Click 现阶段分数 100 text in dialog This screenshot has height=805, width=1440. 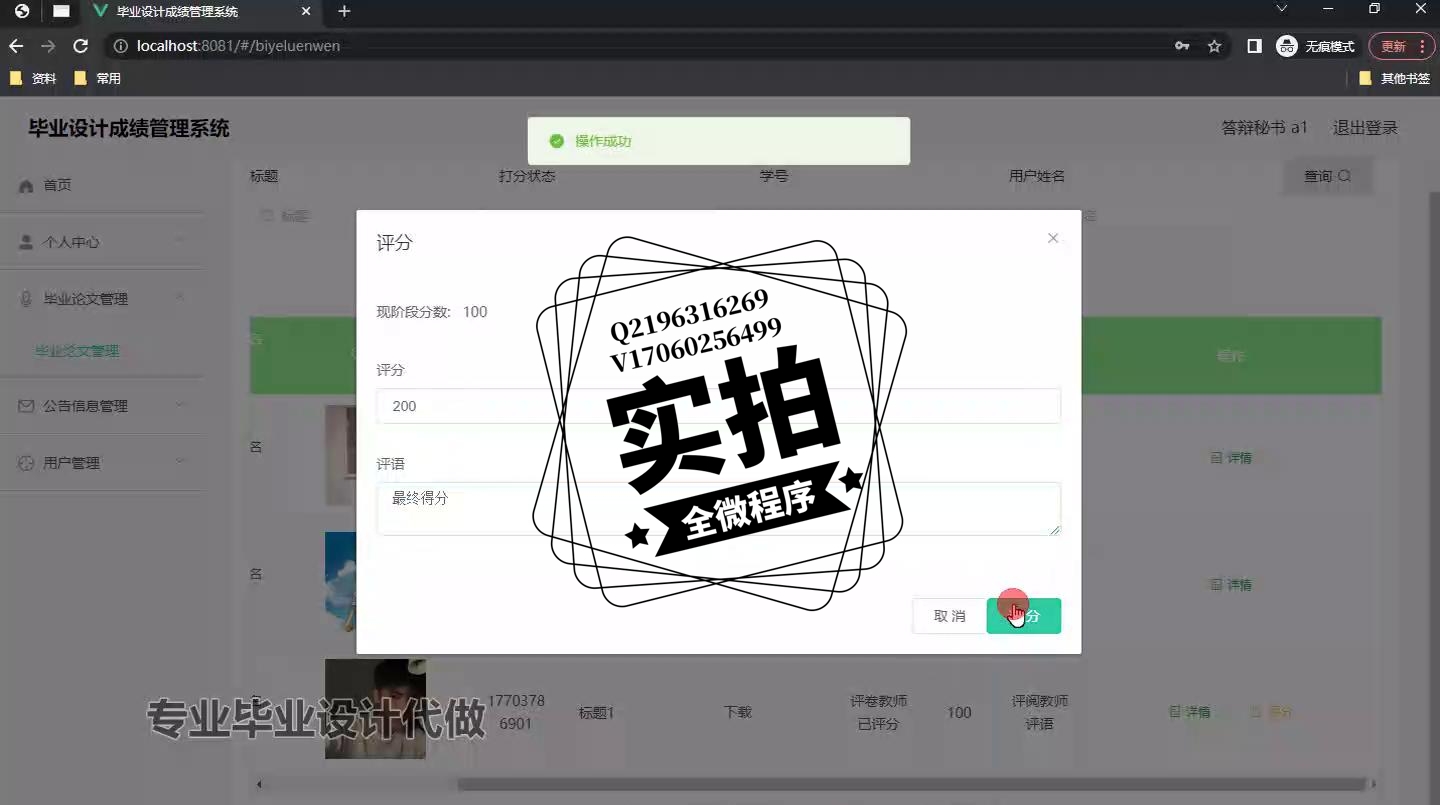point(432,312)
